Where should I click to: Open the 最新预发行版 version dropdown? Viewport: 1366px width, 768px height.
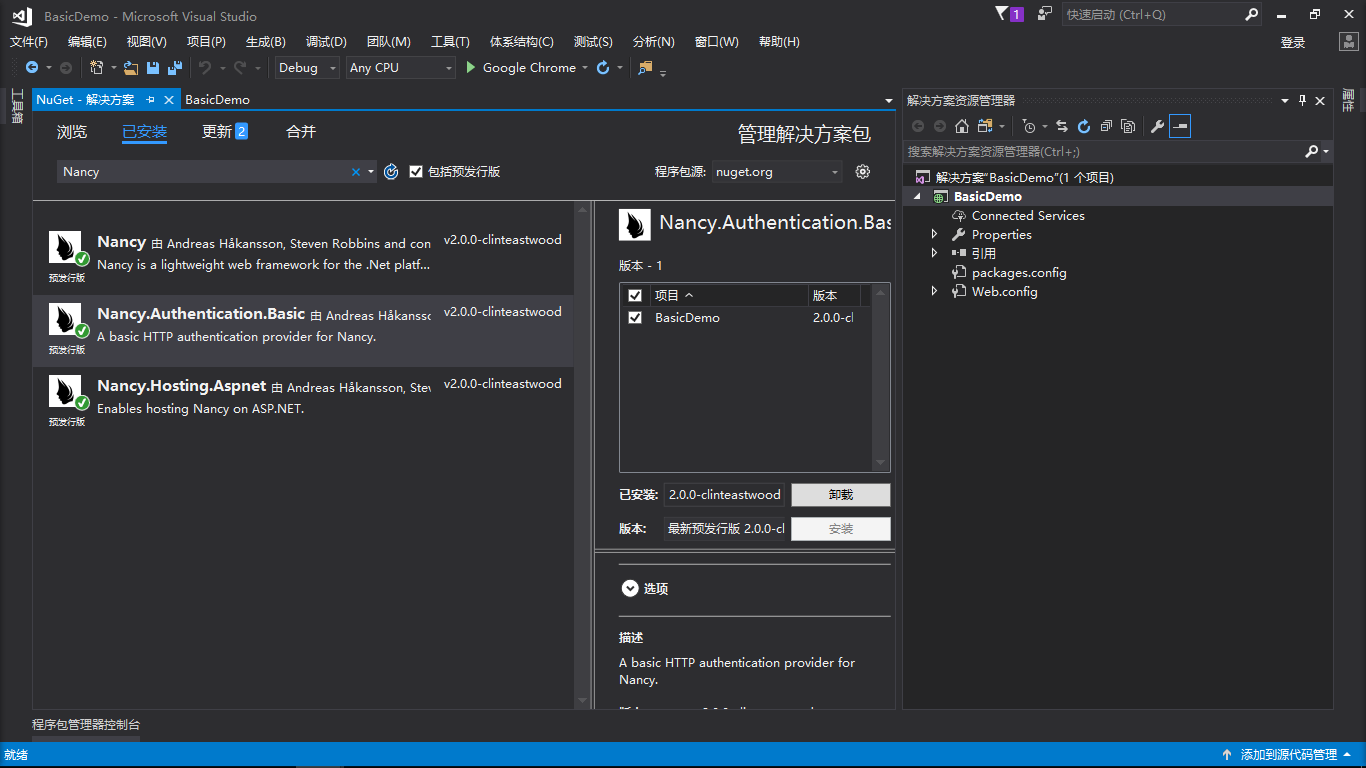coord(727,529)
